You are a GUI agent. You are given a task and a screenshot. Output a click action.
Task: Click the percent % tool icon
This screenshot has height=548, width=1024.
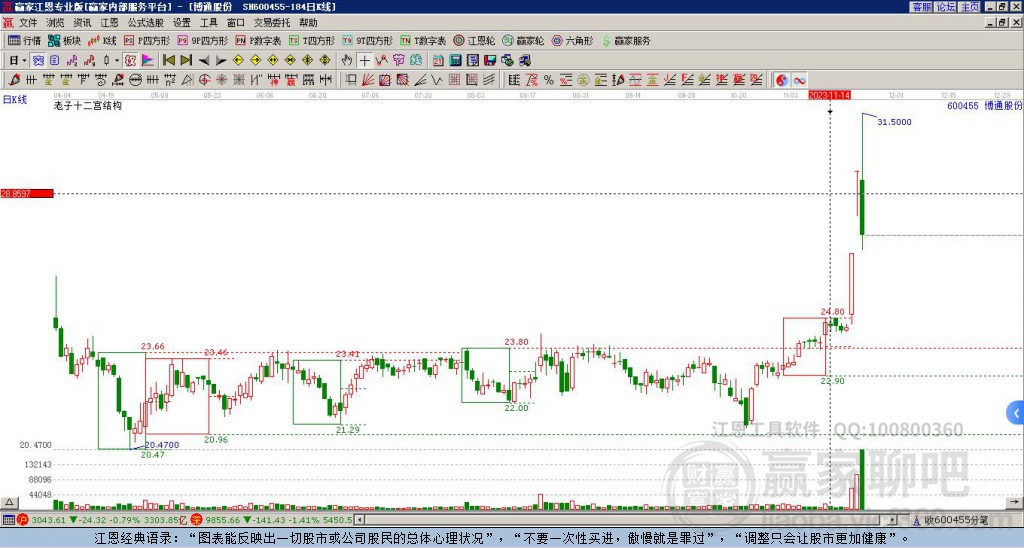549,80
